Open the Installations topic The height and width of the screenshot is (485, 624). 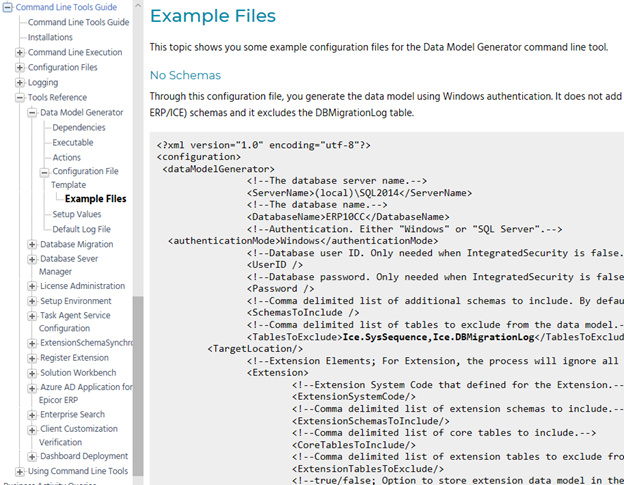50,37
